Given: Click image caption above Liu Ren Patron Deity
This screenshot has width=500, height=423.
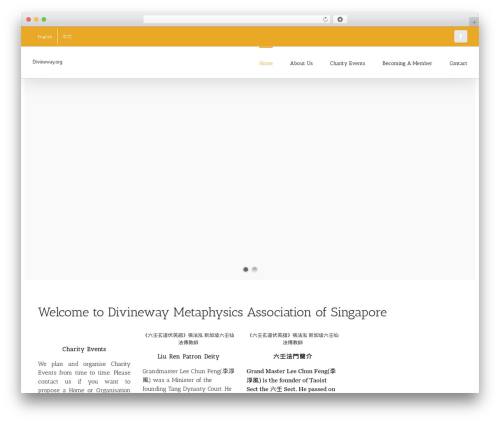Looking at the screenshot, I should click(x=188, y=339).
